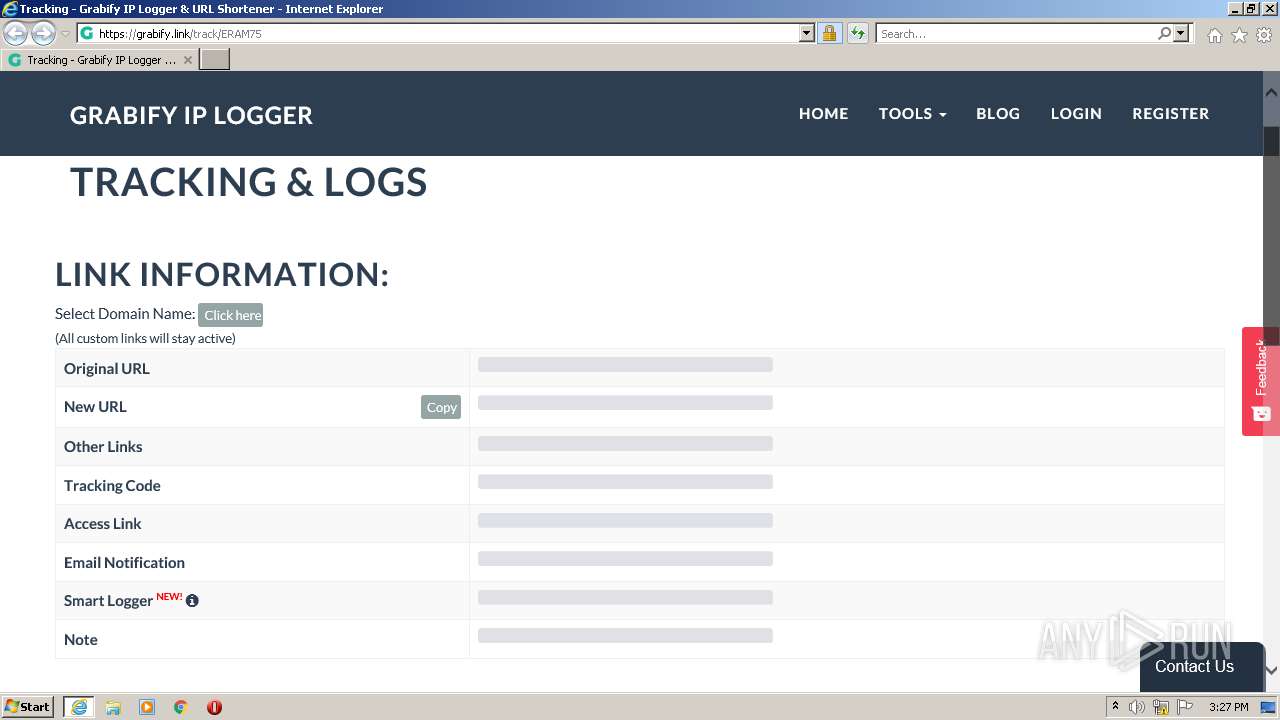
Task: Click the GRABIFY IP LOGGER brand link
Action: [191, 115]
